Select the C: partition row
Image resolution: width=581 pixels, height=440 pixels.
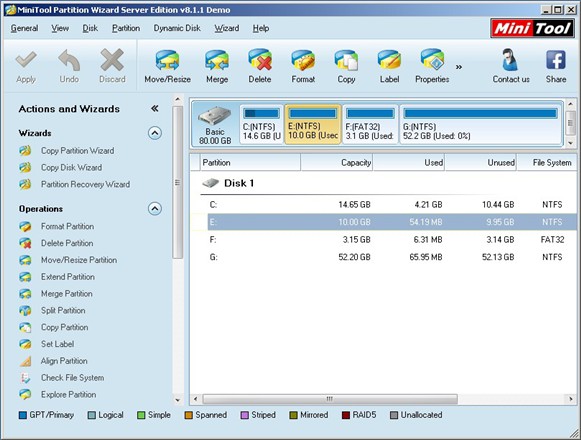coord(385,205)
